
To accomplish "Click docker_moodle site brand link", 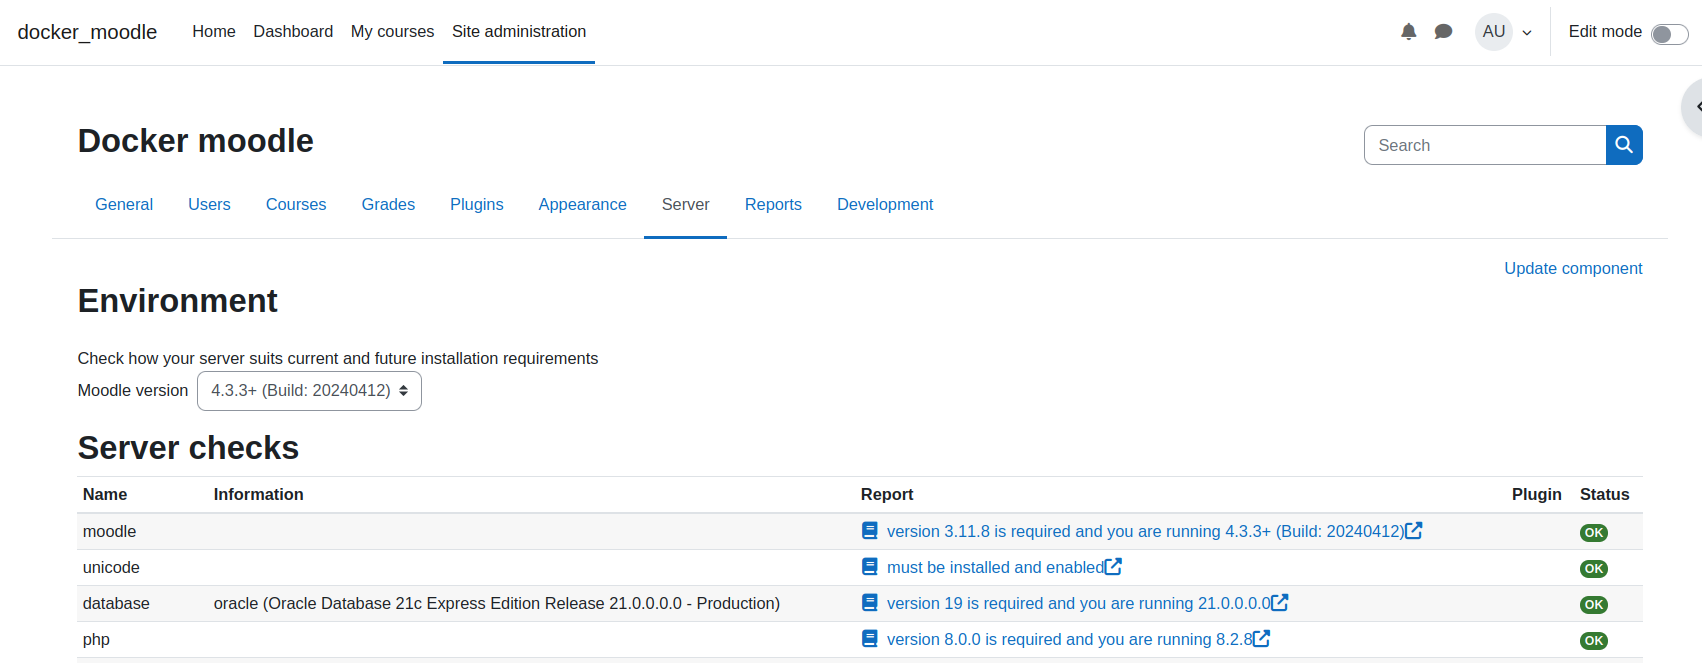I will [x=87, y=32].
